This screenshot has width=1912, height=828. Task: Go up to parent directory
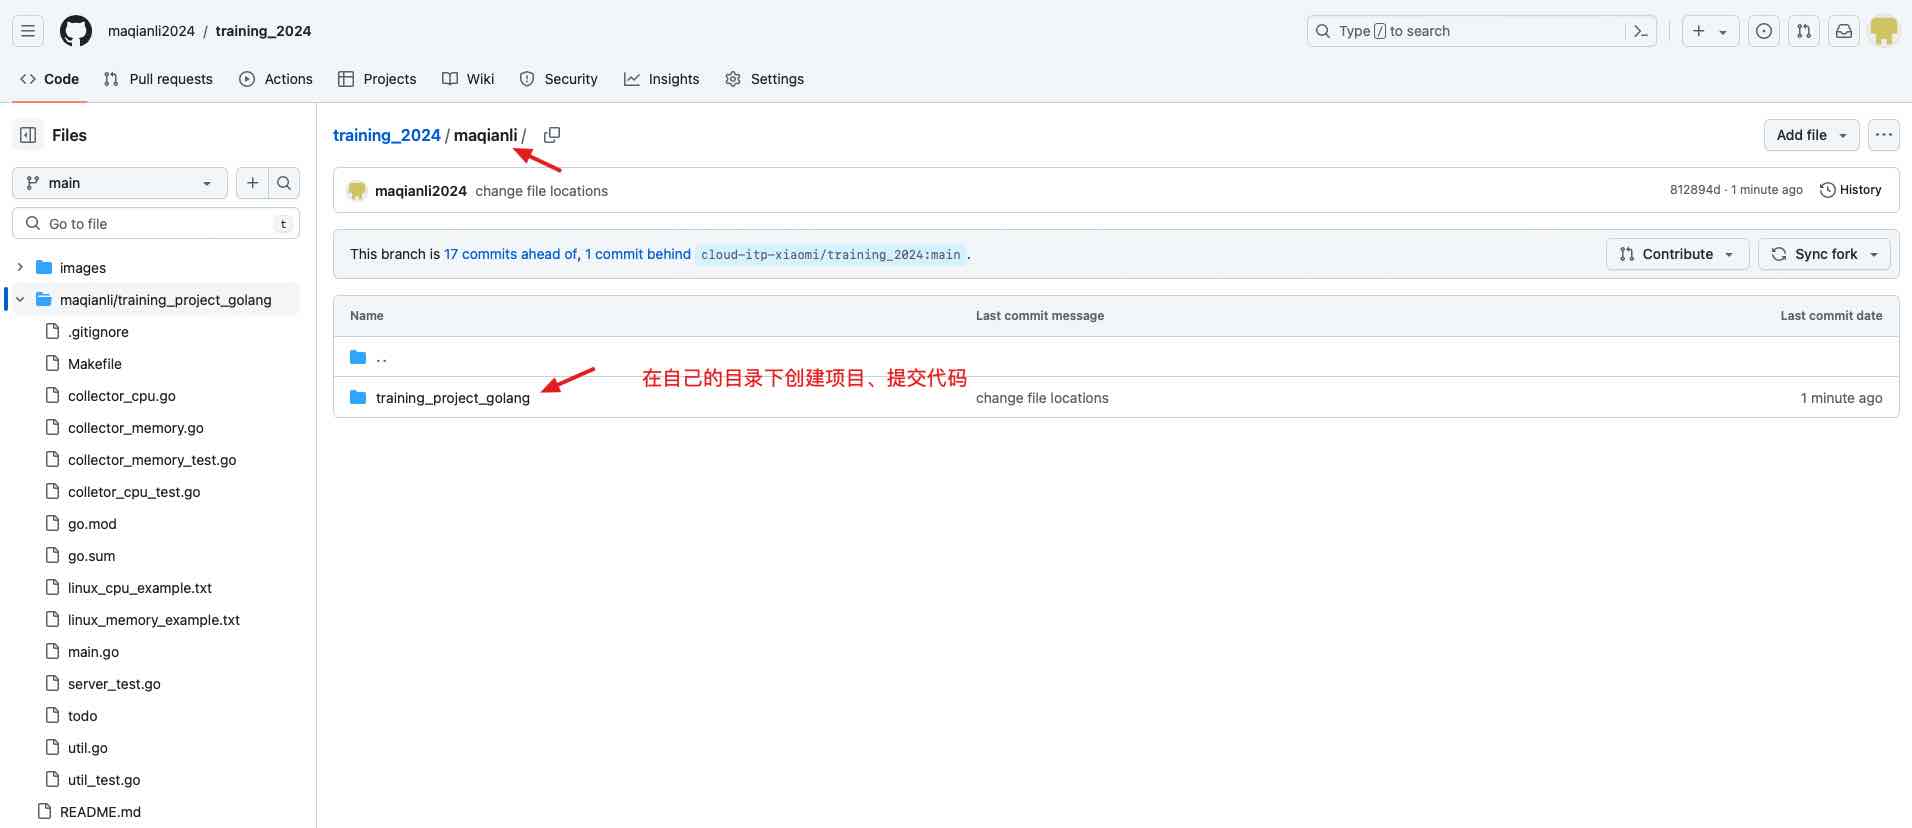(x=381, y=357)
